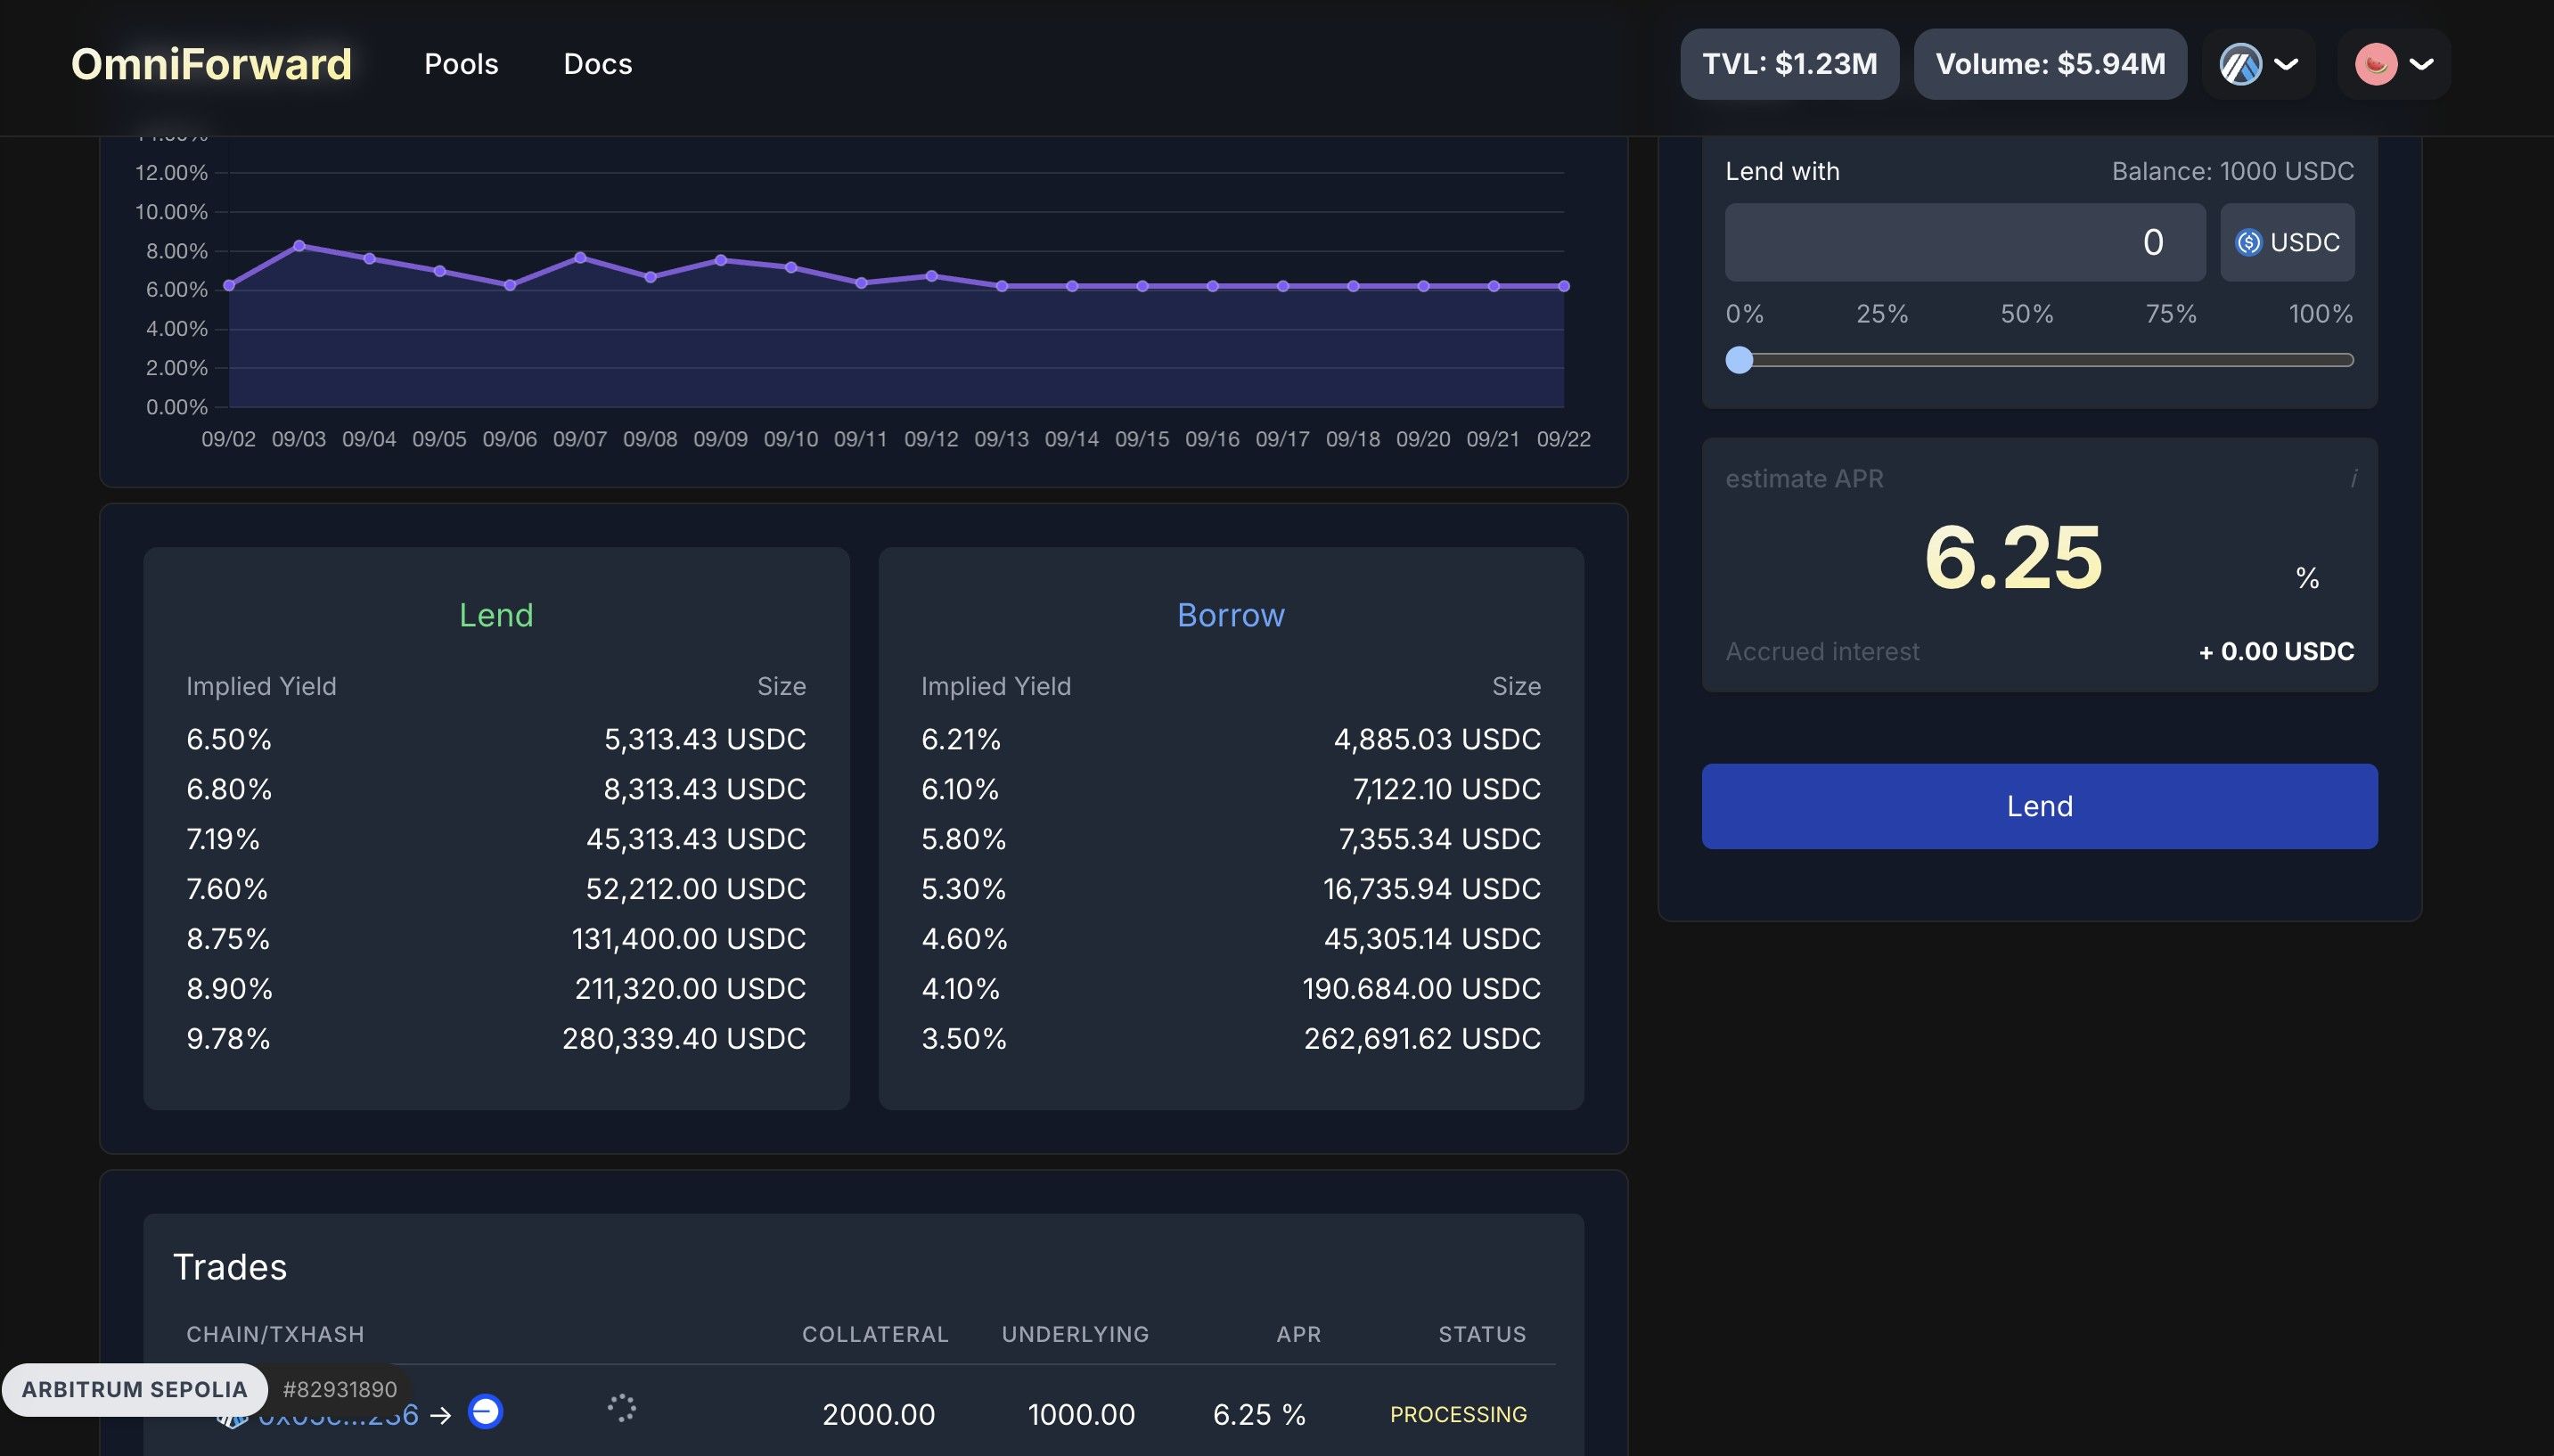The height and width of the screenshot is (1456, 2554).
Task: Click the 262,691.62 USDC size value
Action: click(1422, 1039)
